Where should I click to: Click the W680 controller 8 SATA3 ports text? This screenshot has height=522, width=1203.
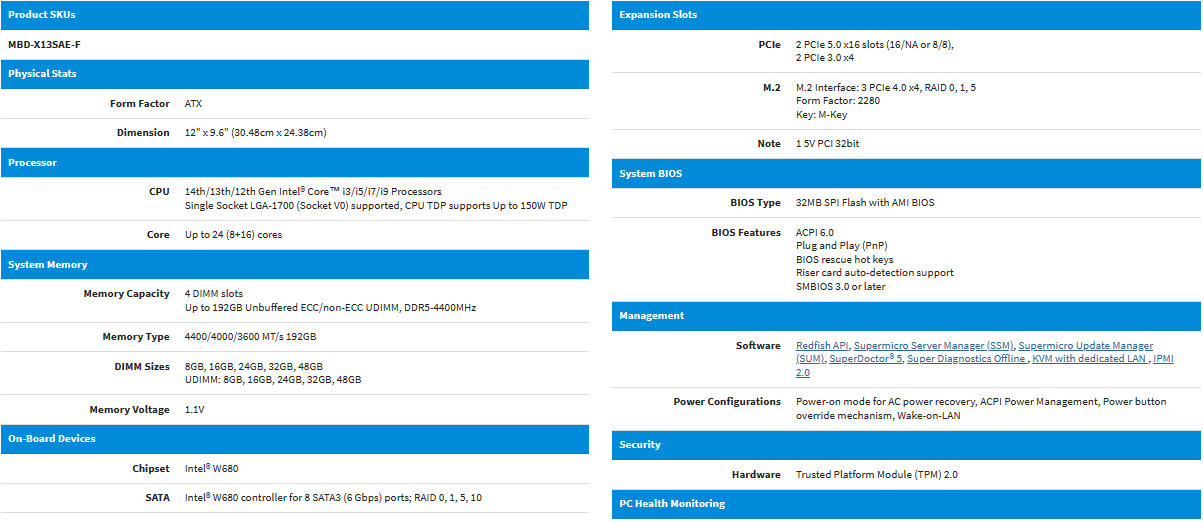[334, 498]
